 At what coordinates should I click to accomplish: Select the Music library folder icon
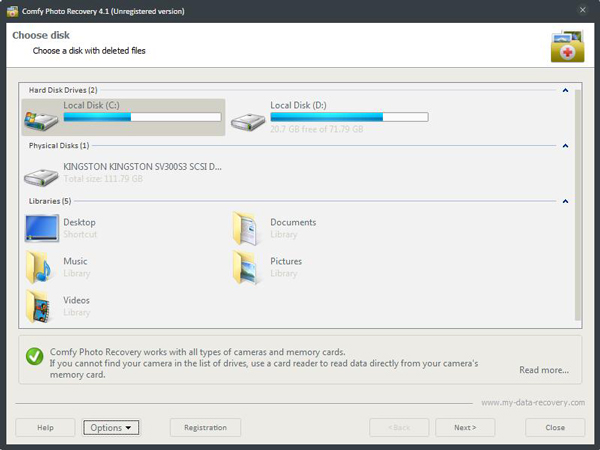39,267
